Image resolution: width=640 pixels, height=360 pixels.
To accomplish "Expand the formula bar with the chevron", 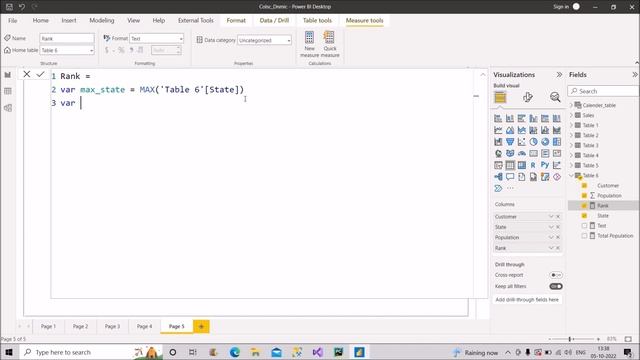I will point(483,75).
